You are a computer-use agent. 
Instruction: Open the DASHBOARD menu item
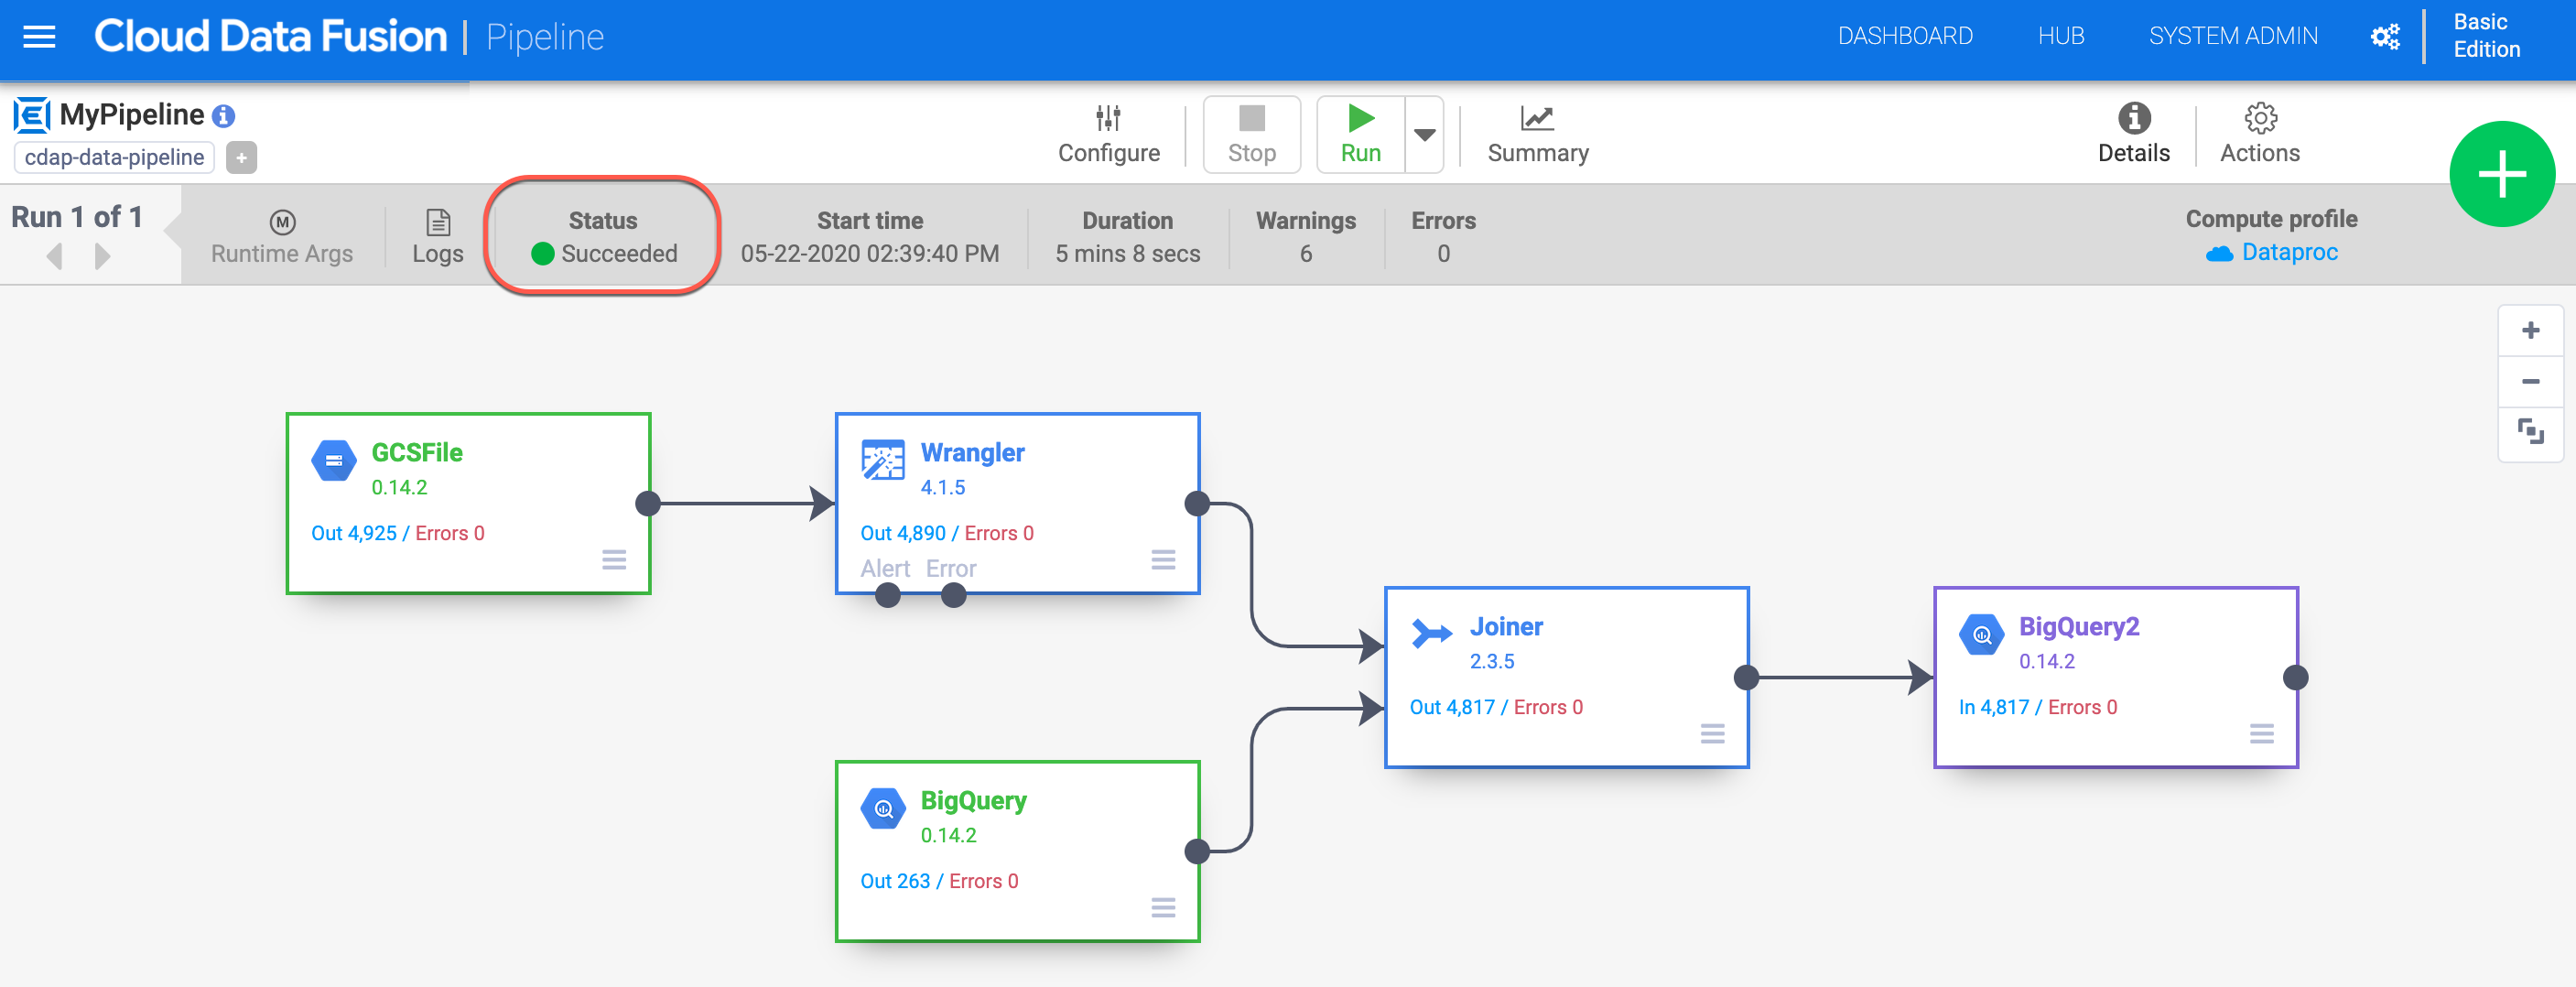(1904, 36)
